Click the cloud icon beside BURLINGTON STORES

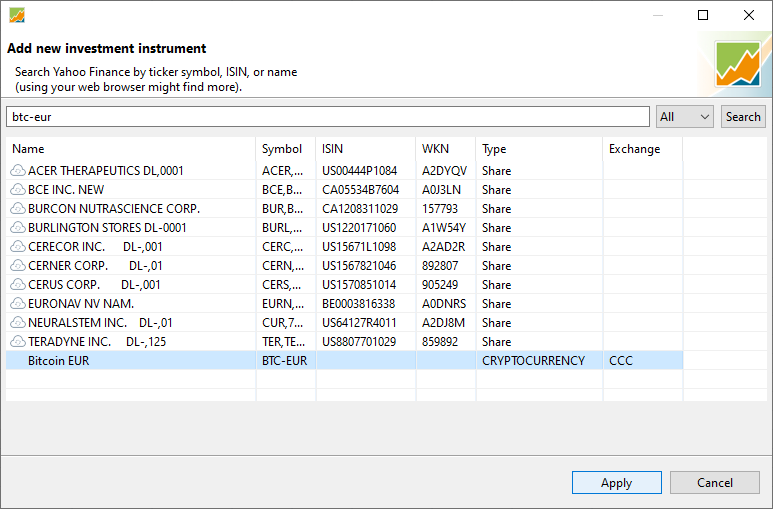tap(18, 227)
